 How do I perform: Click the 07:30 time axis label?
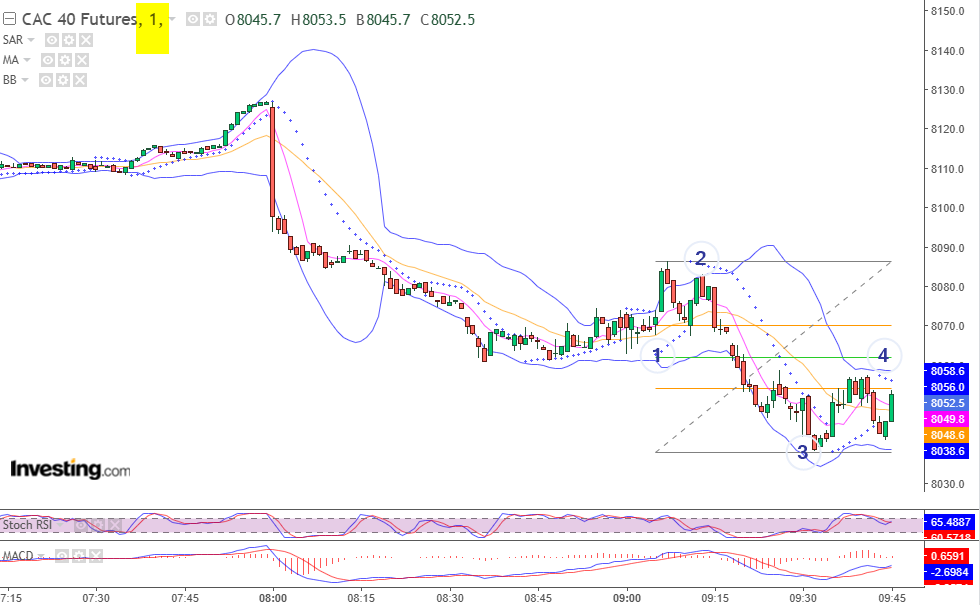tap(96, 598)
